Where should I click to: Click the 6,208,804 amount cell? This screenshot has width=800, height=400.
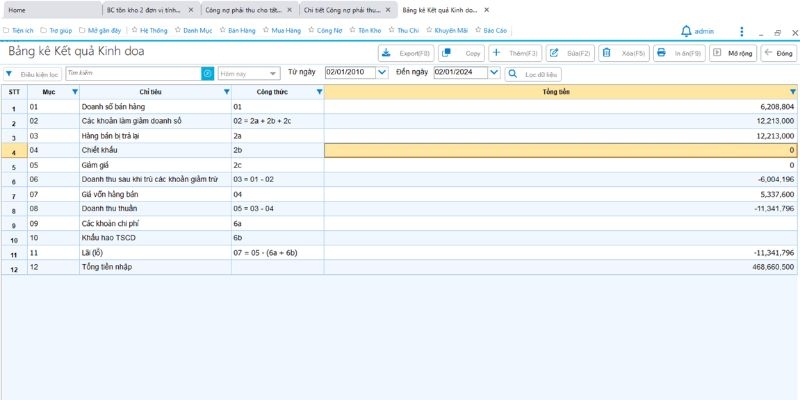point(561,107)
